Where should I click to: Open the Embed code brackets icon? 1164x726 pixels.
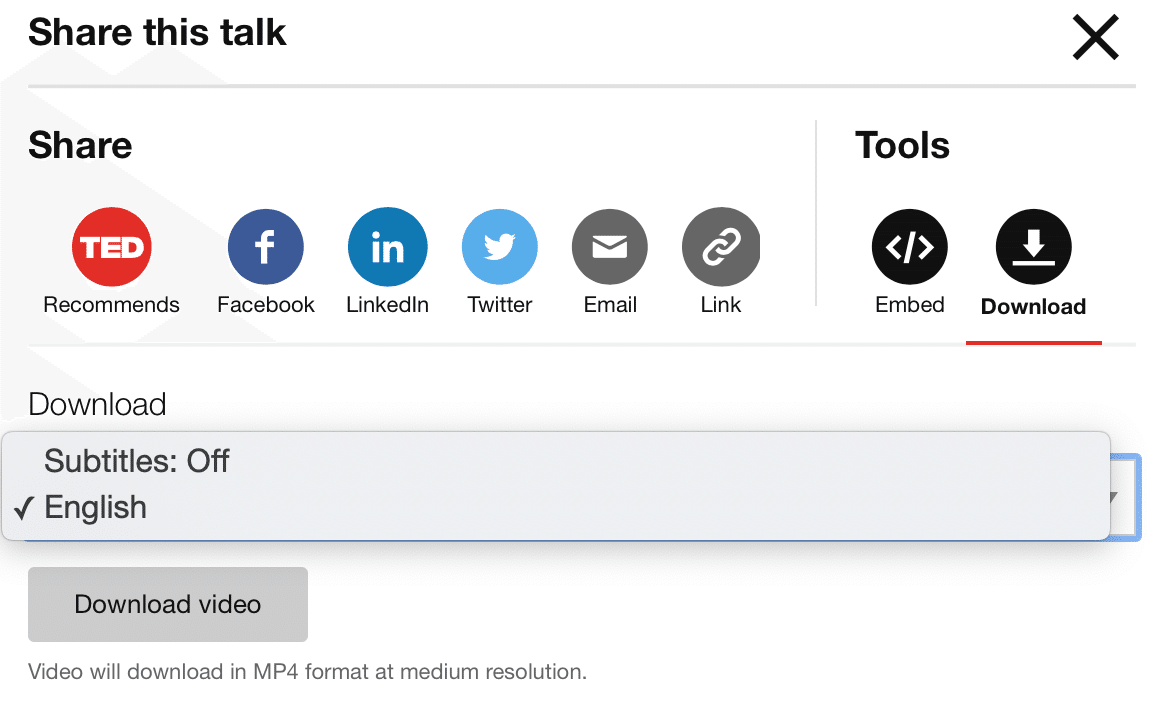tap(909, 247)
